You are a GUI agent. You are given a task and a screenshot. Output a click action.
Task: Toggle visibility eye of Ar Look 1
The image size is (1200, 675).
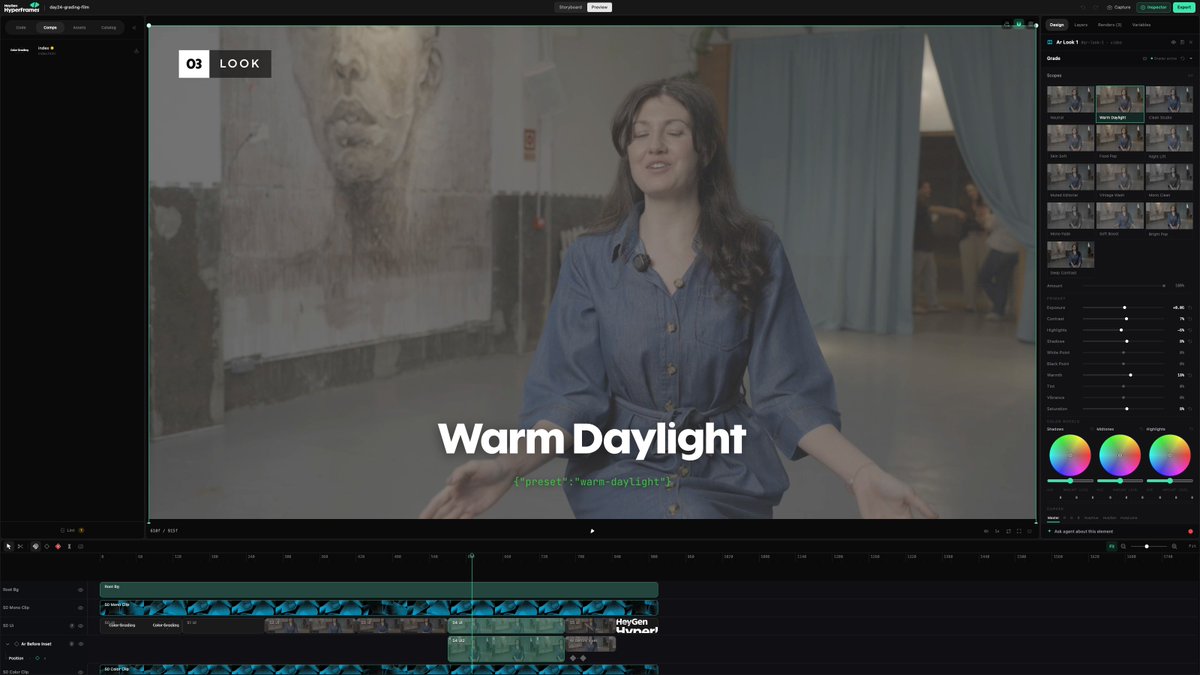click(x=1173, y=42)
